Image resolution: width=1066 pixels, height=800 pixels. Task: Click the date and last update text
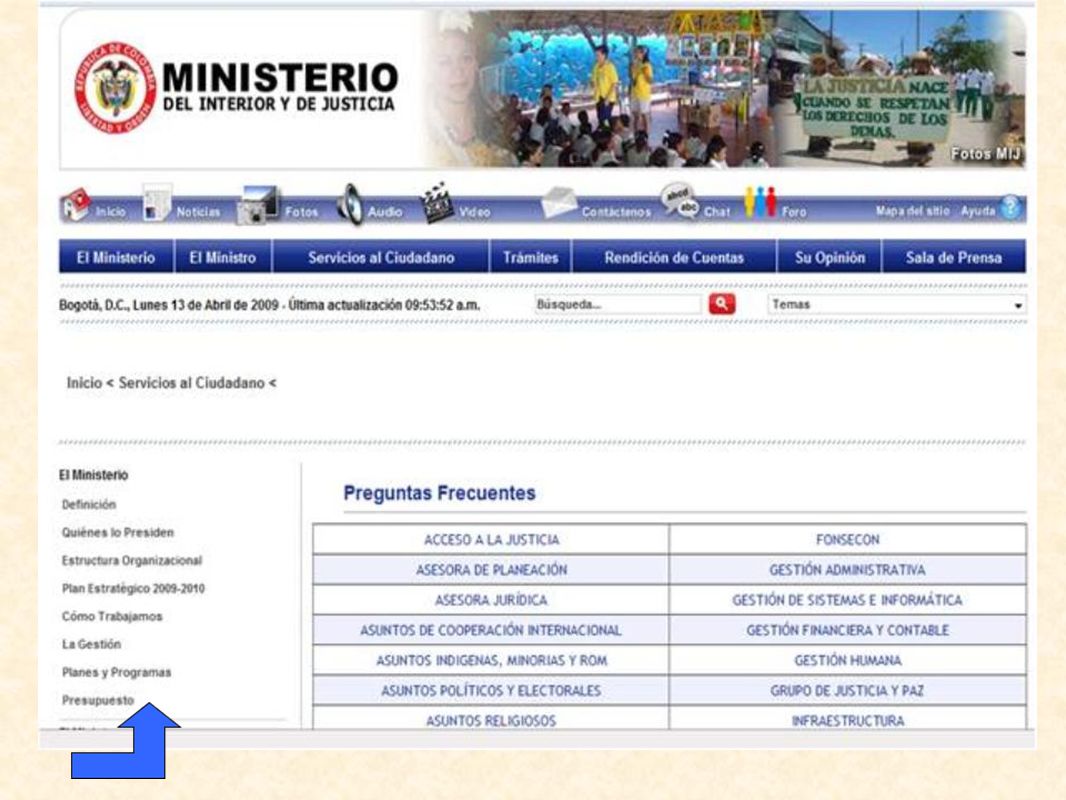click(269, 305)
